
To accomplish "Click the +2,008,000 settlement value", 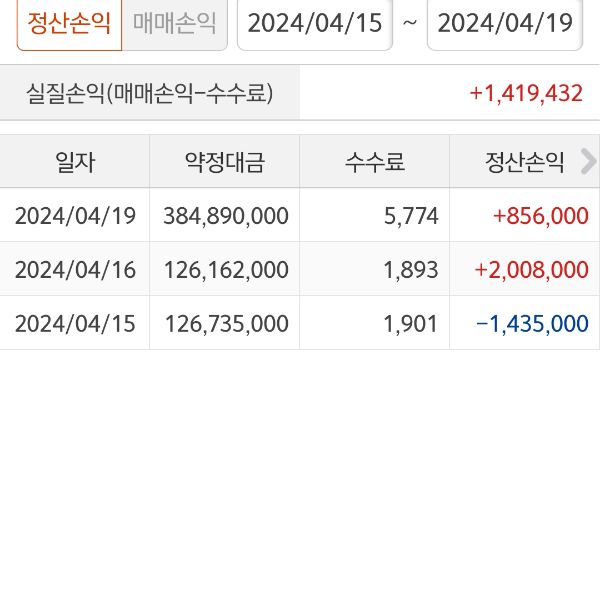I will pos(531,269).
